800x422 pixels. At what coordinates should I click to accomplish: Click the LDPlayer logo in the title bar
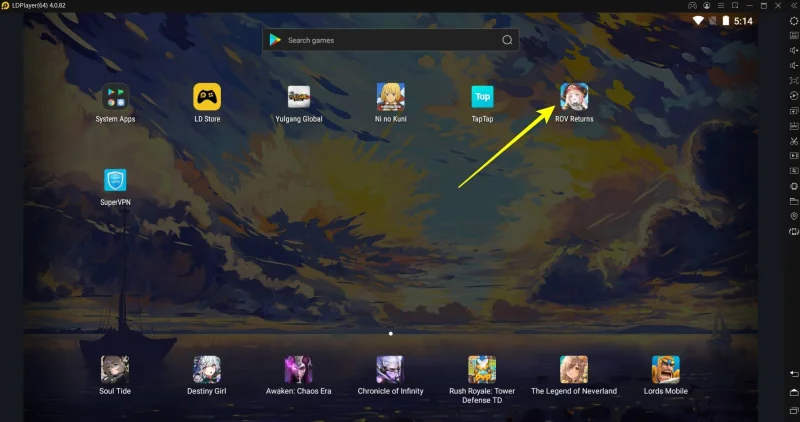[5, 6]
